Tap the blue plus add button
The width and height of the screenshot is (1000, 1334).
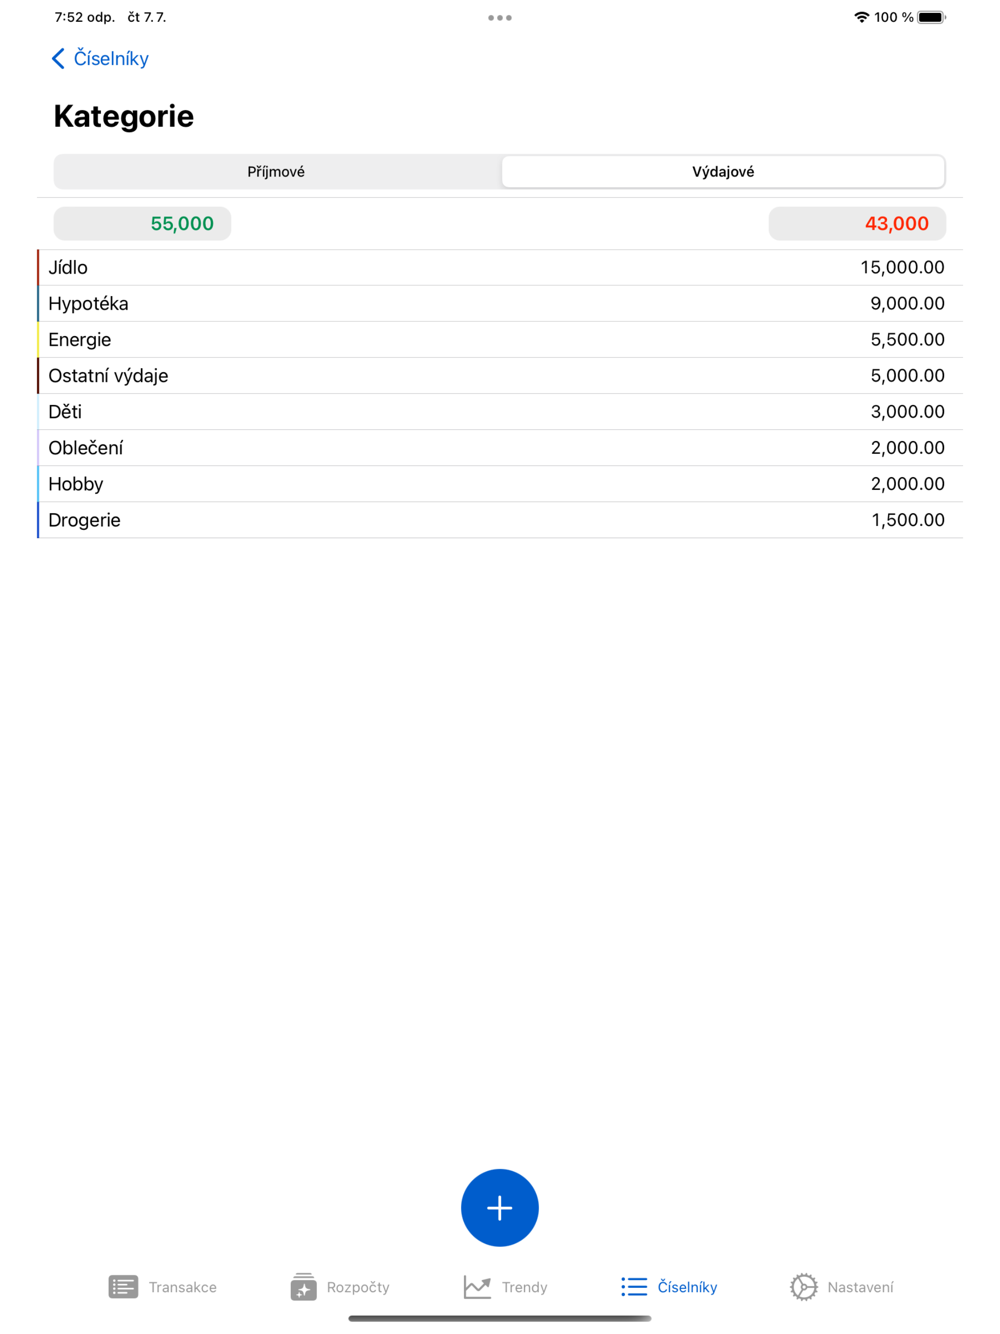click(x=500, y=1207)
